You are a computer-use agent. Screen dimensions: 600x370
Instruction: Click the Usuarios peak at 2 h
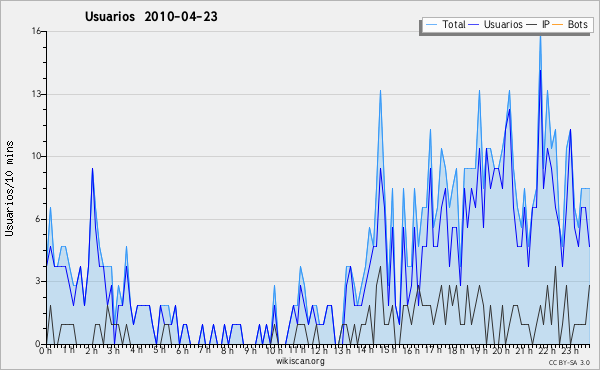click(92, 169)
